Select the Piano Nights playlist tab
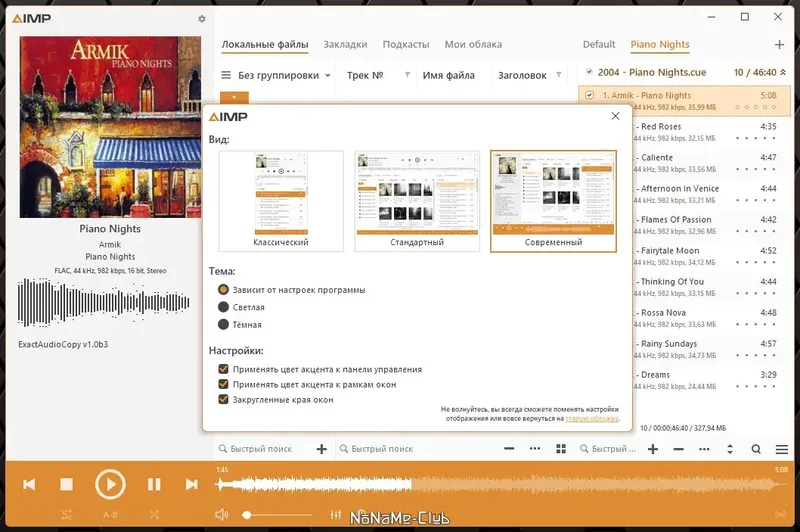800x532 pixels. tap(660, 44)
